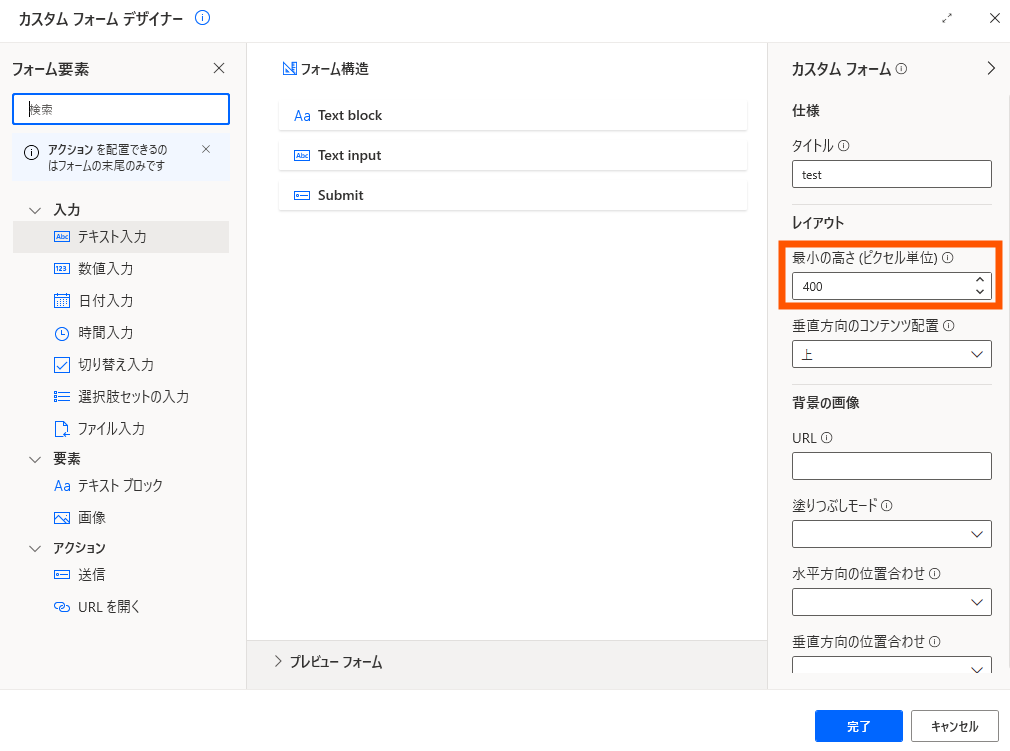Collapse the 入力 category
Viewport: 1010px width, 751px height.
(35, 210)
